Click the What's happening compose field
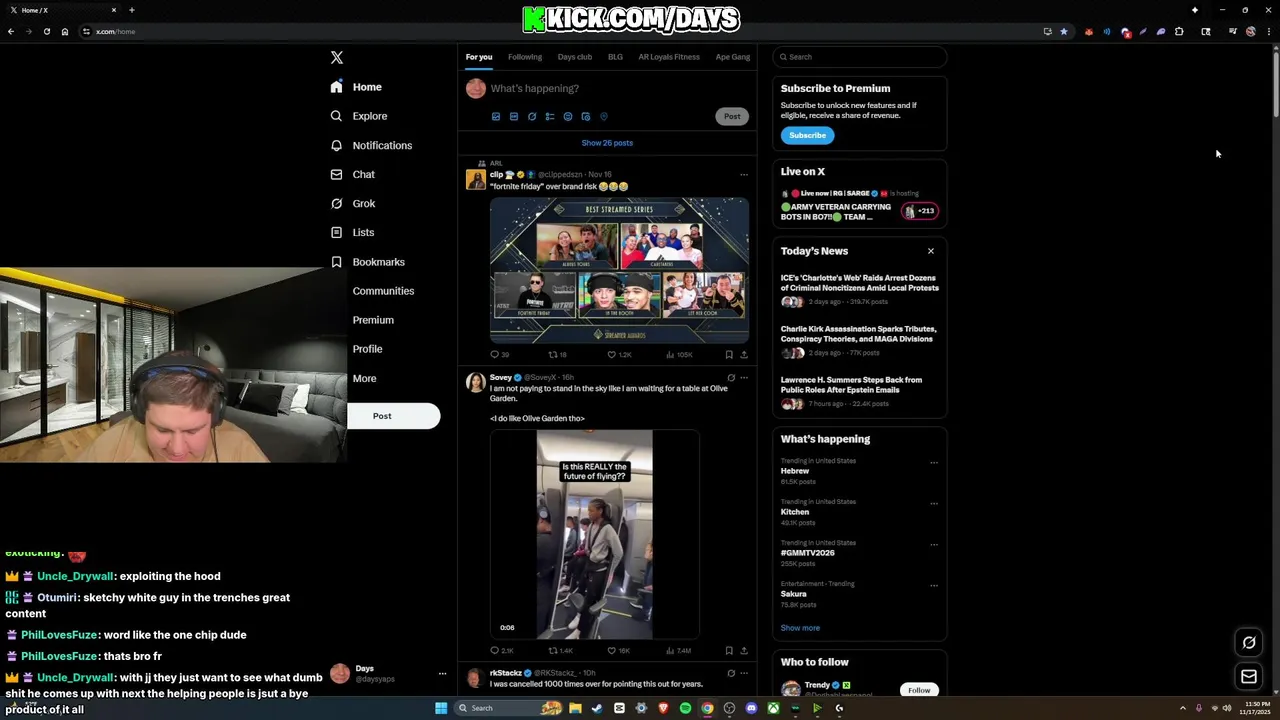Viewport: 1280px width, 720px height. [x=617, y=89]
